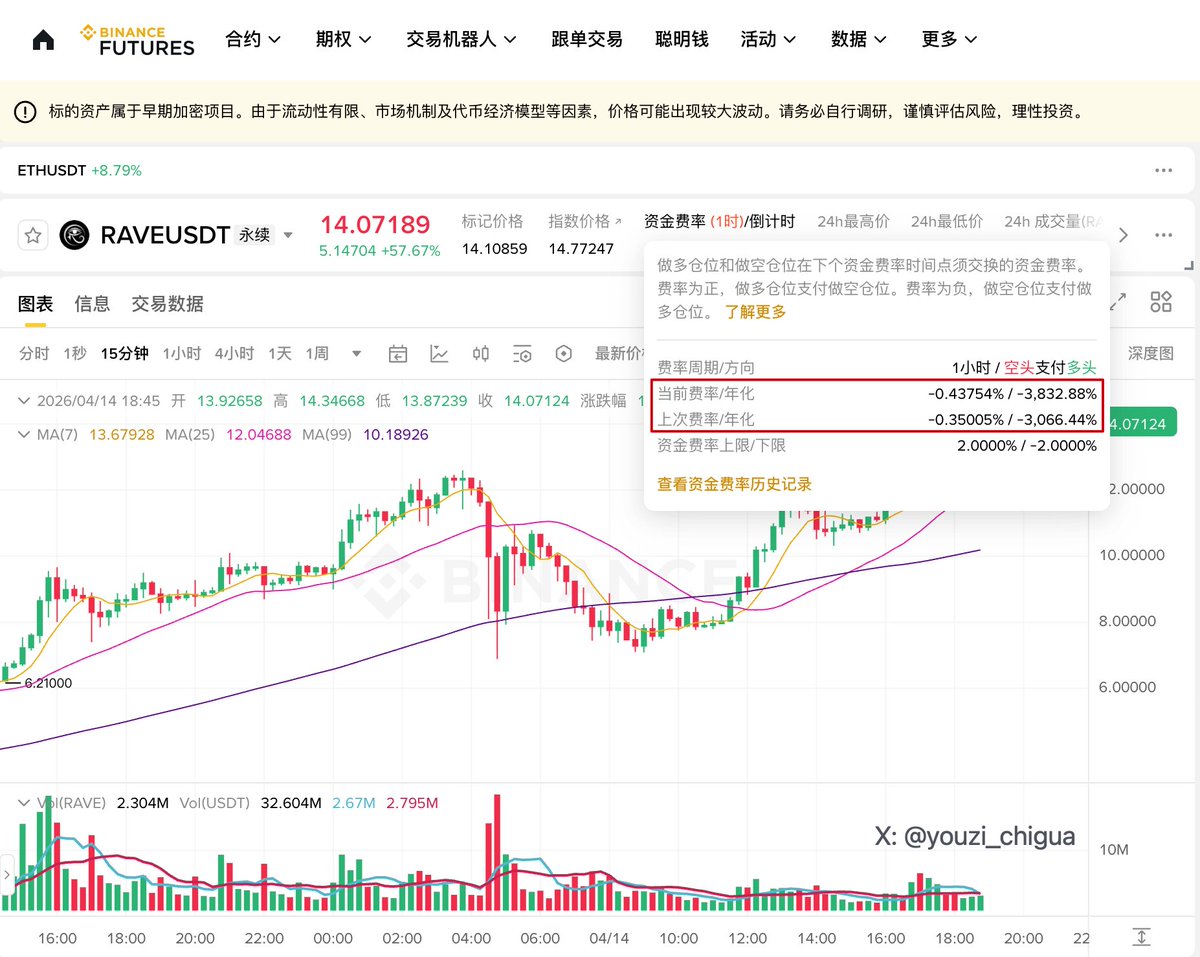Click the MA(99) value 10.18926
The image size is (1200, 957).
pos(396,435)
